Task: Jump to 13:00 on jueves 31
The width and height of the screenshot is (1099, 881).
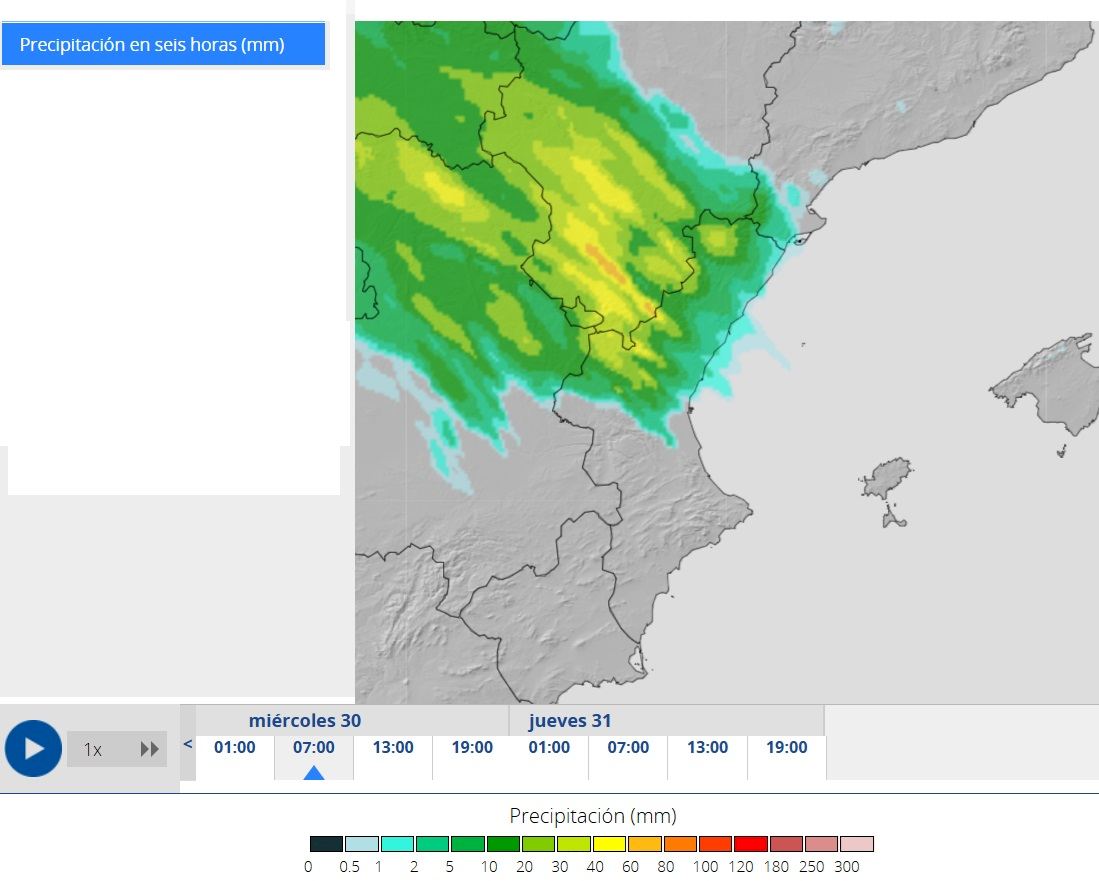Action: point(707,748)
